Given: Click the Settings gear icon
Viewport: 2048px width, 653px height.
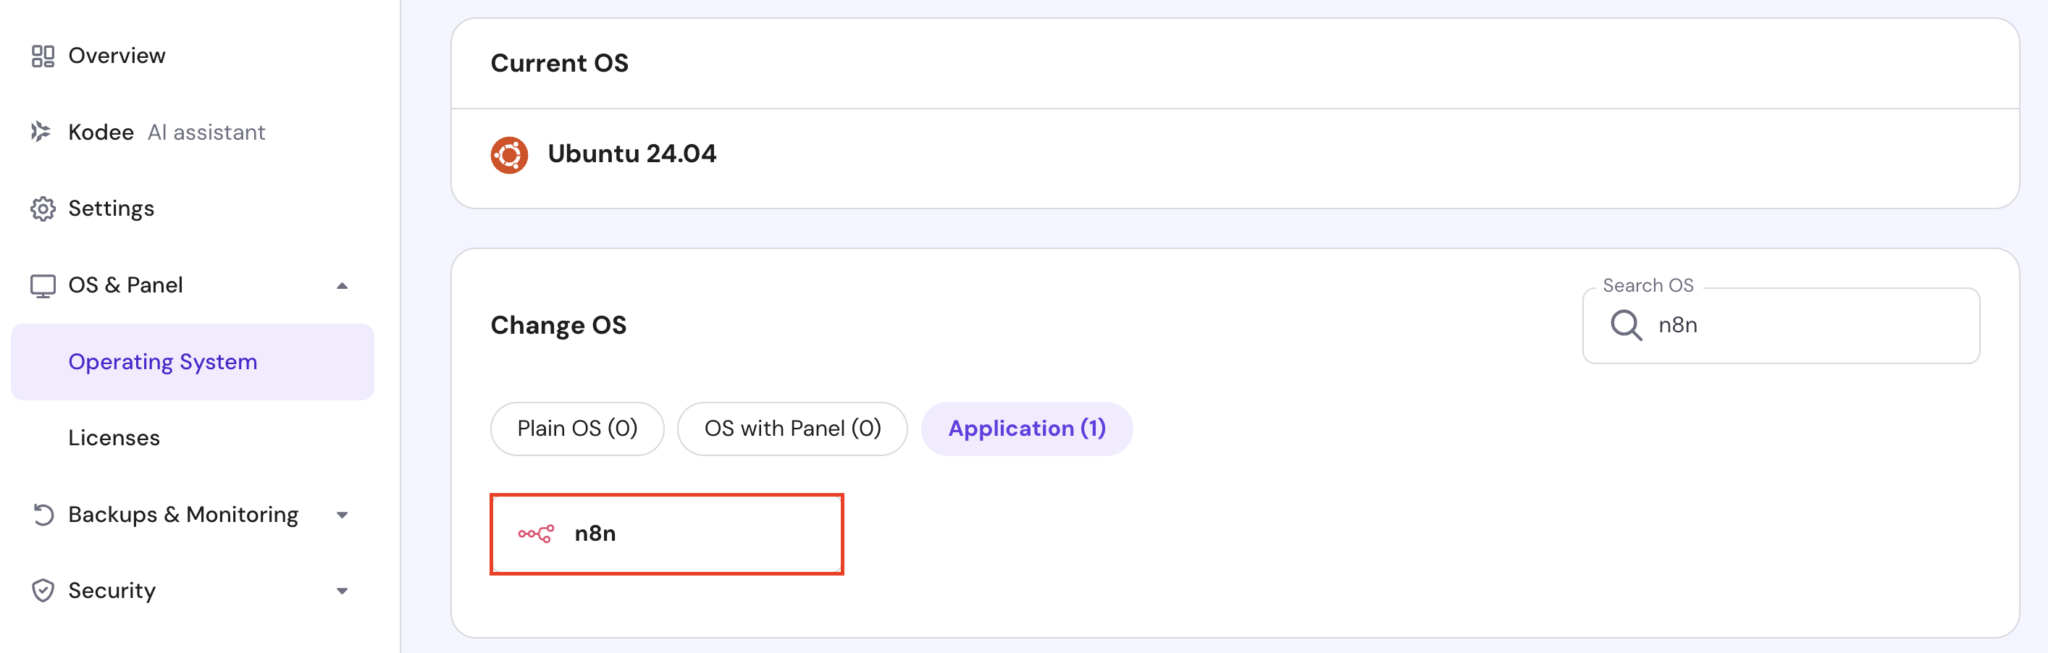Looking at the screenshot, I should click(42, 208).
